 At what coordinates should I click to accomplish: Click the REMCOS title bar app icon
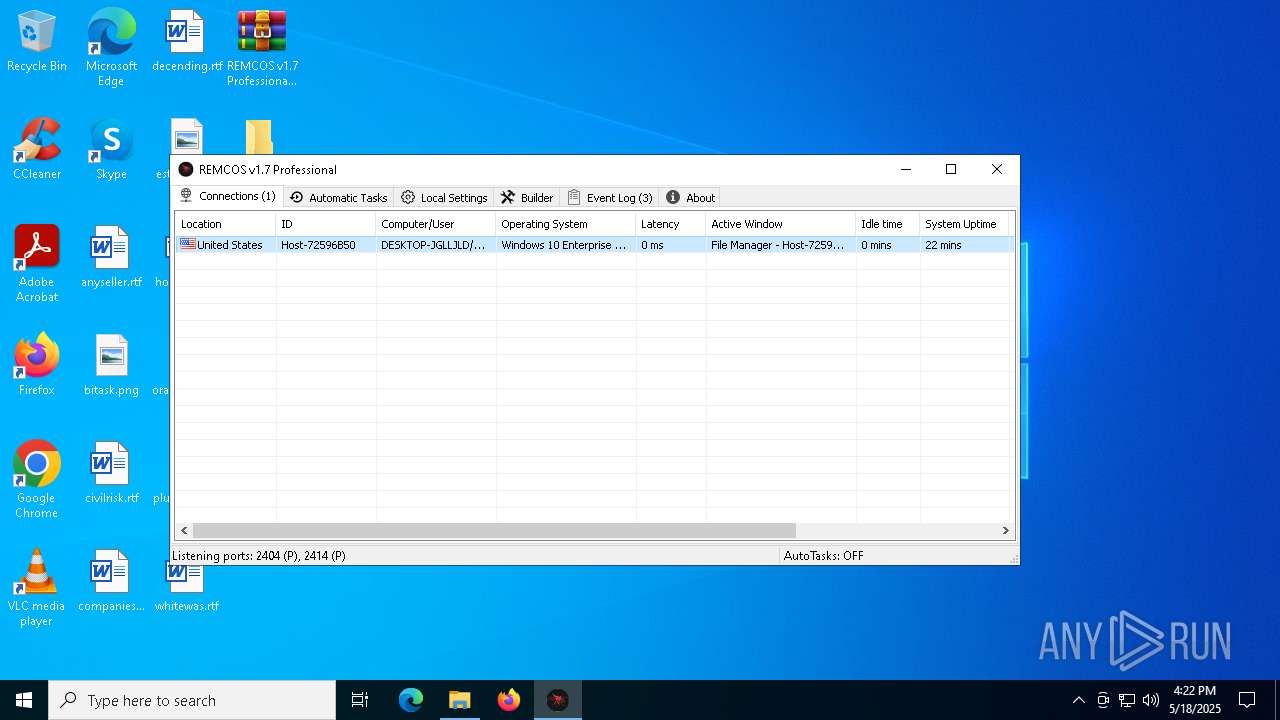(x=185, y=170)
